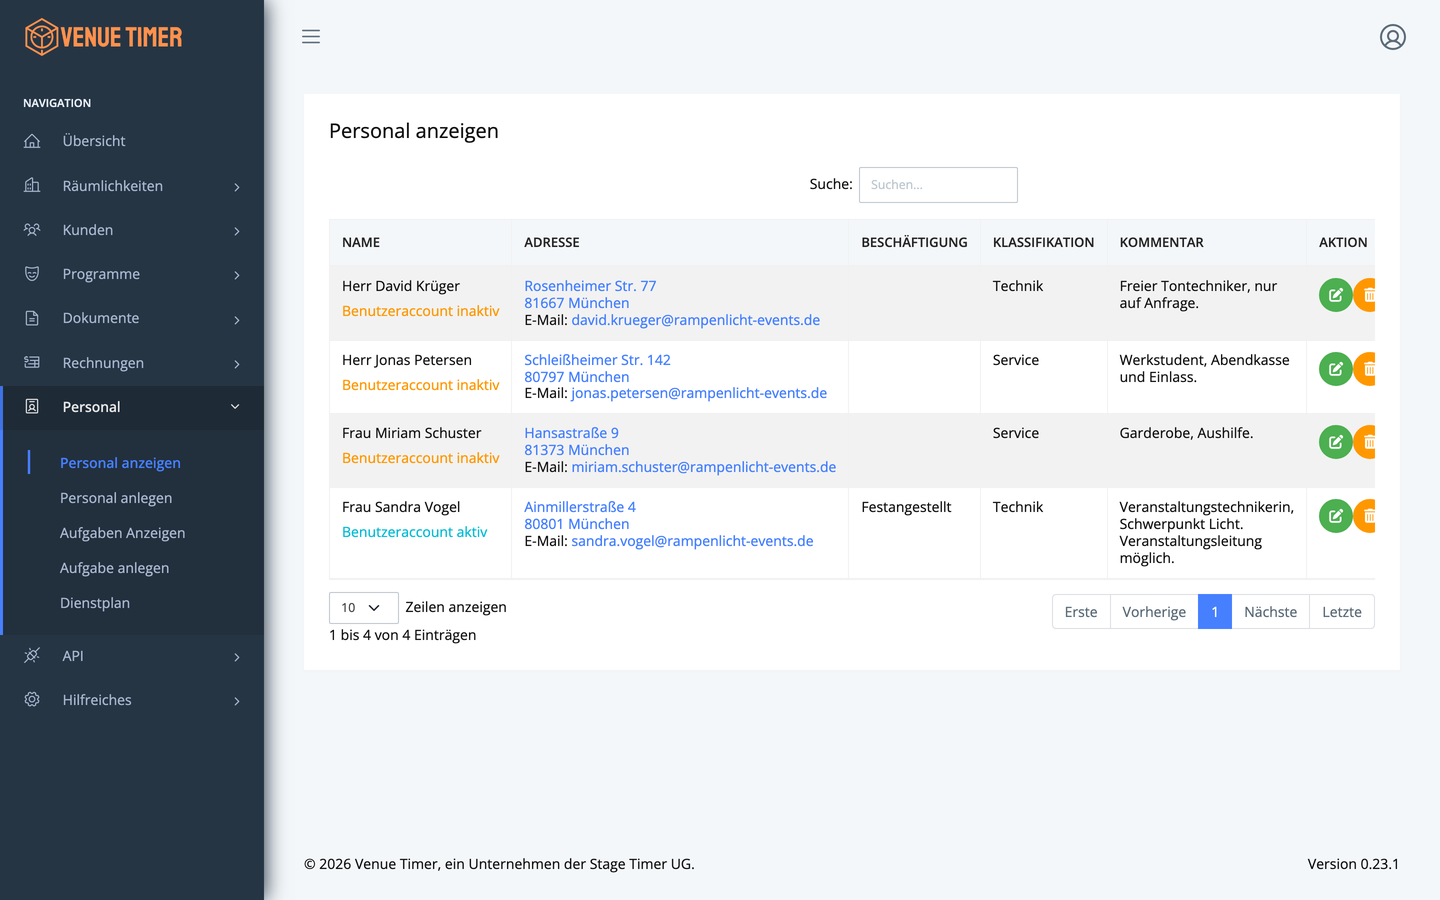Image resolution: width=1440 pixels, height=900 pixels.
Task: Select Personal anlegen in the sidebar
Action: (116, 498)
